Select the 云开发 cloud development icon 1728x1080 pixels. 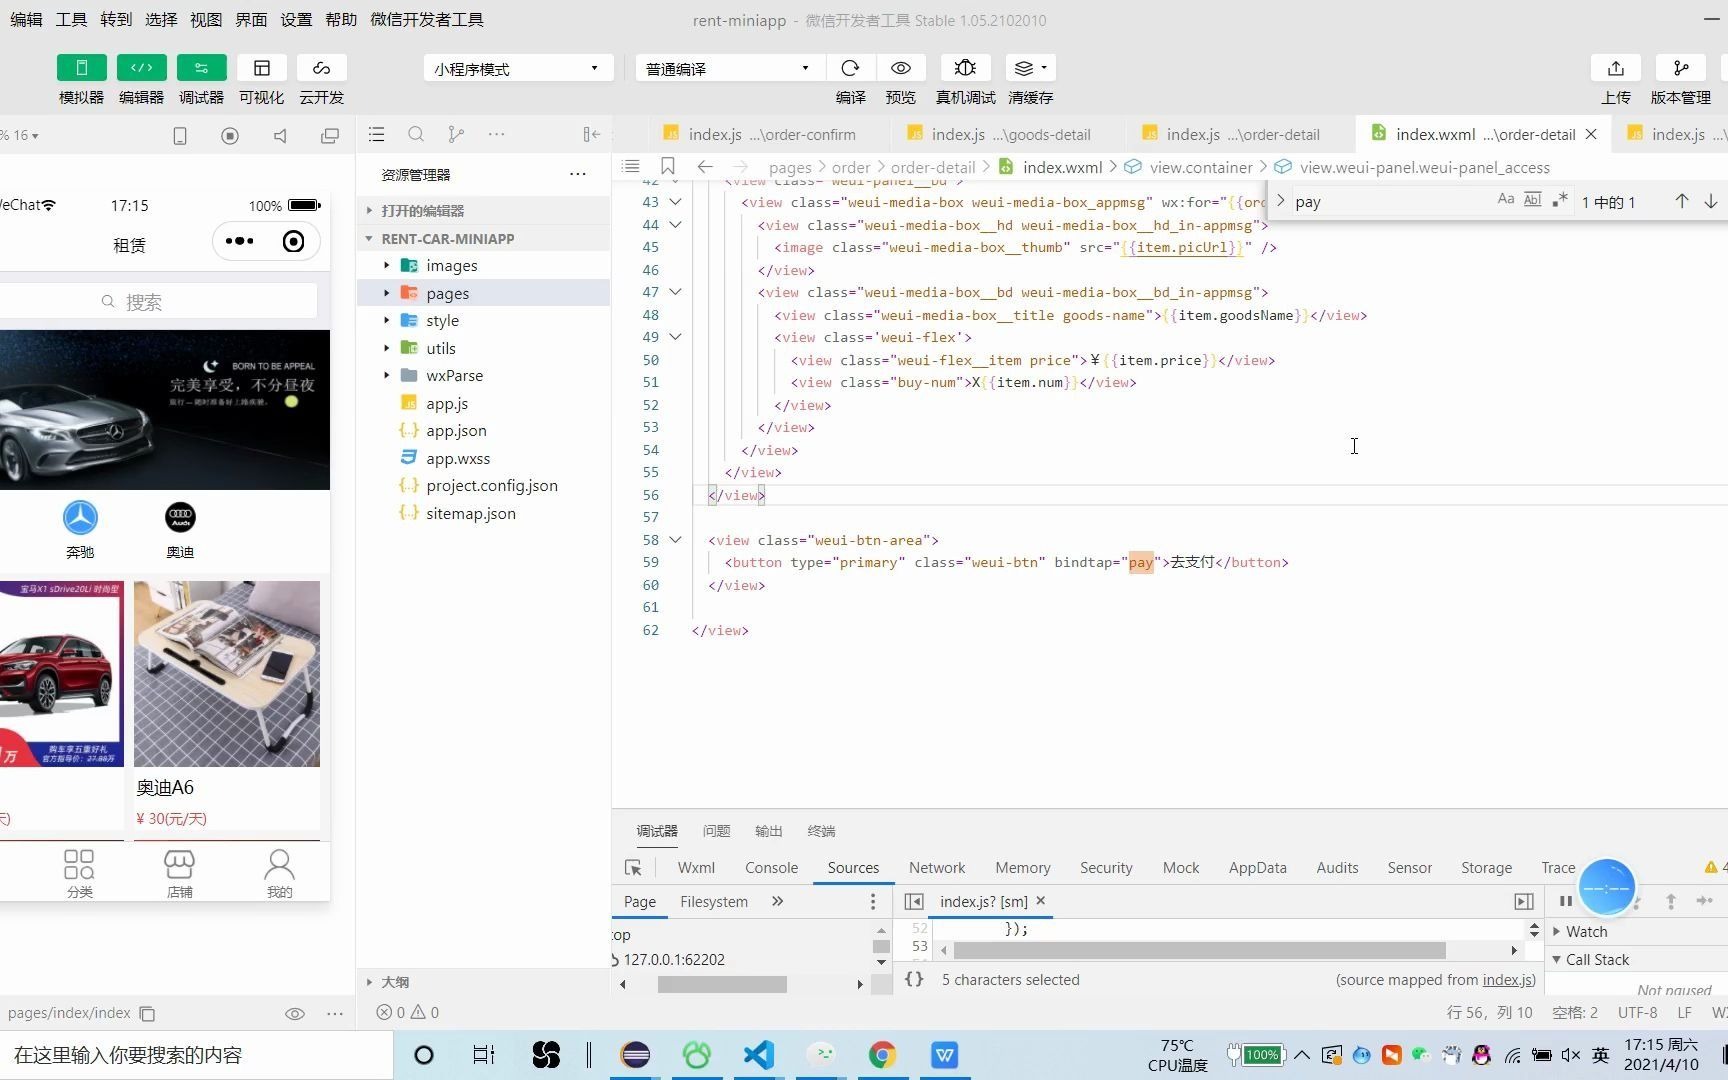pyautogui.click(x=320, y=67)
